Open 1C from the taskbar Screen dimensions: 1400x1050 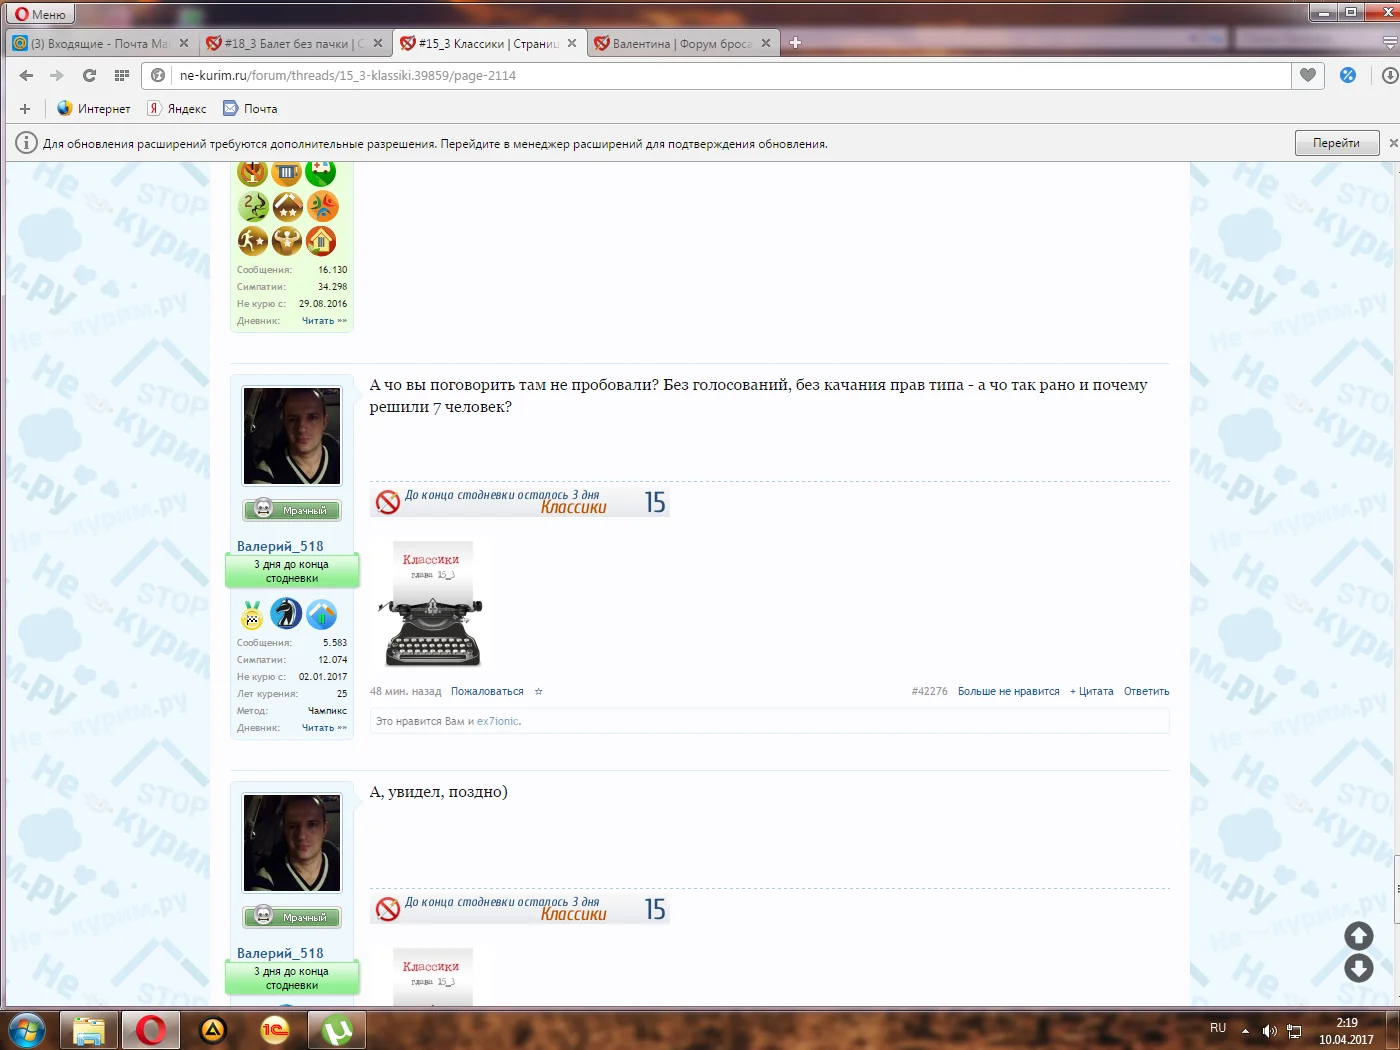[275, 1030]
